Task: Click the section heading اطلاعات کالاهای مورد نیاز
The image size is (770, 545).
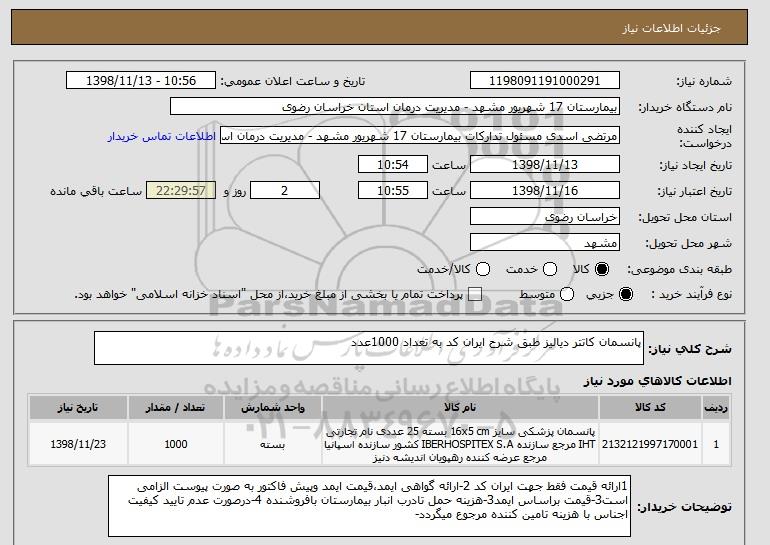Action: coord(657,381)
